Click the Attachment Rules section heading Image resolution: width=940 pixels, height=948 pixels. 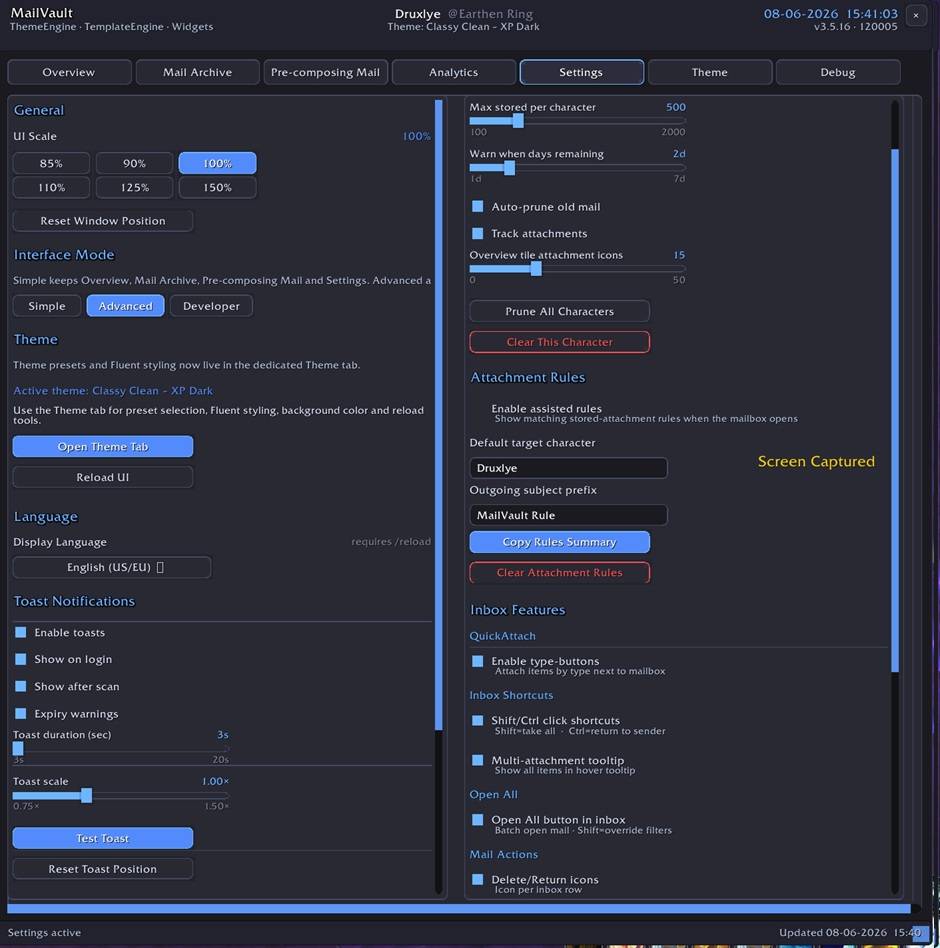click(528, 377)
